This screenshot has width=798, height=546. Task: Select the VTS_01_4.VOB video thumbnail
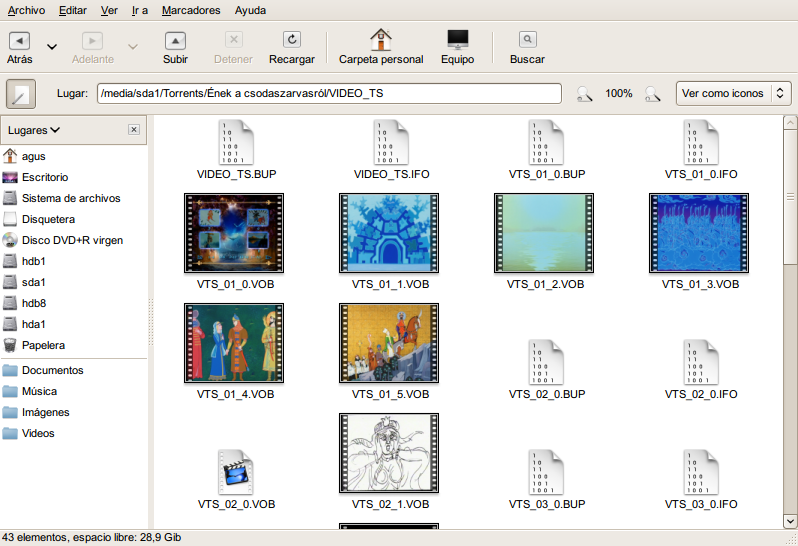(235, 343)
